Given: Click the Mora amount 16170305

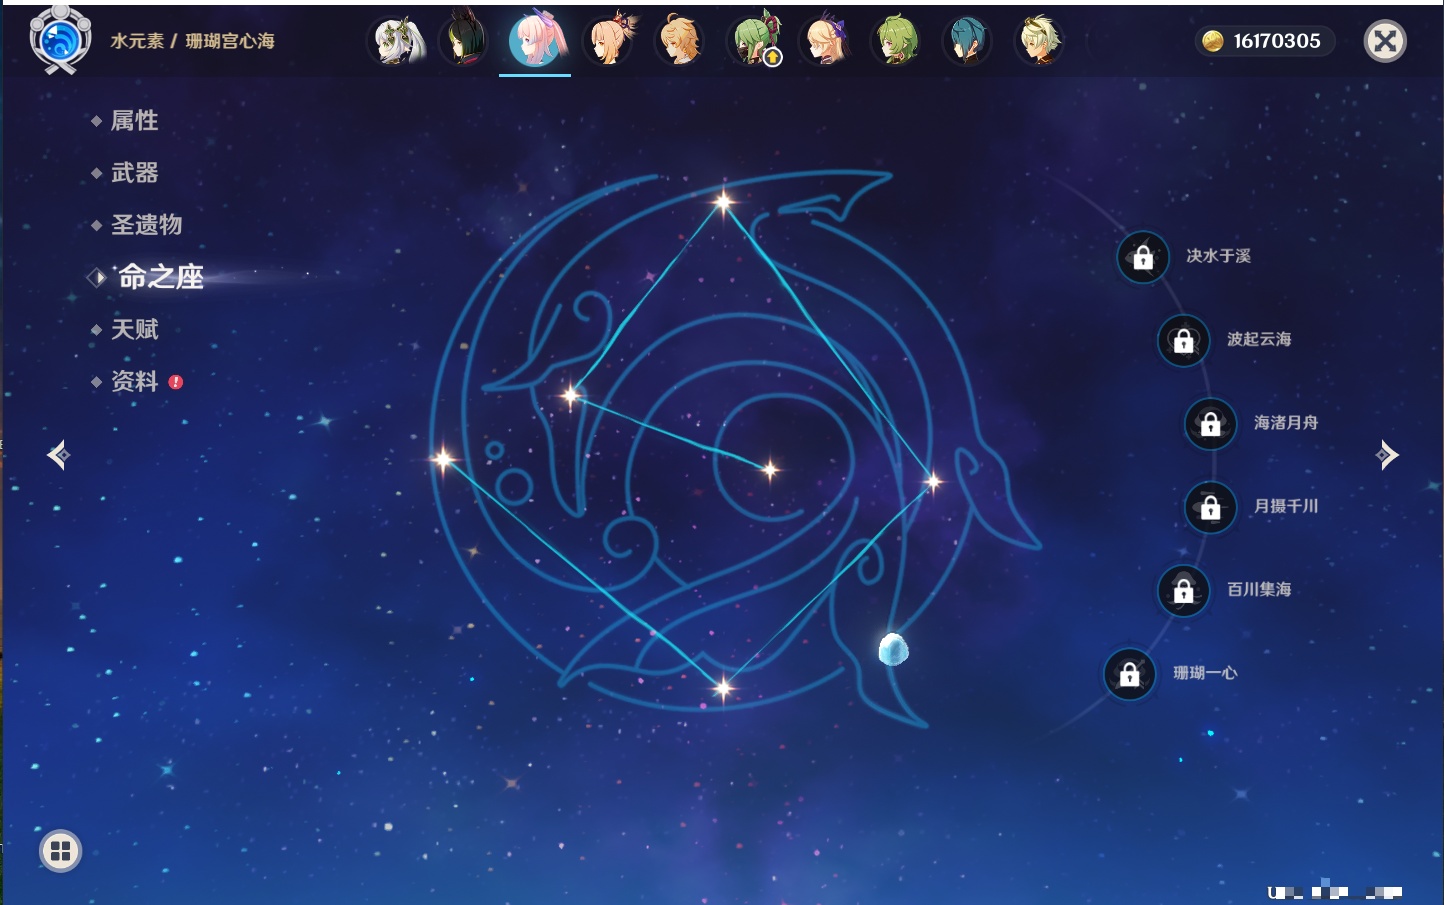Looking at the screenshot, I should click(x=1277, y=41).
